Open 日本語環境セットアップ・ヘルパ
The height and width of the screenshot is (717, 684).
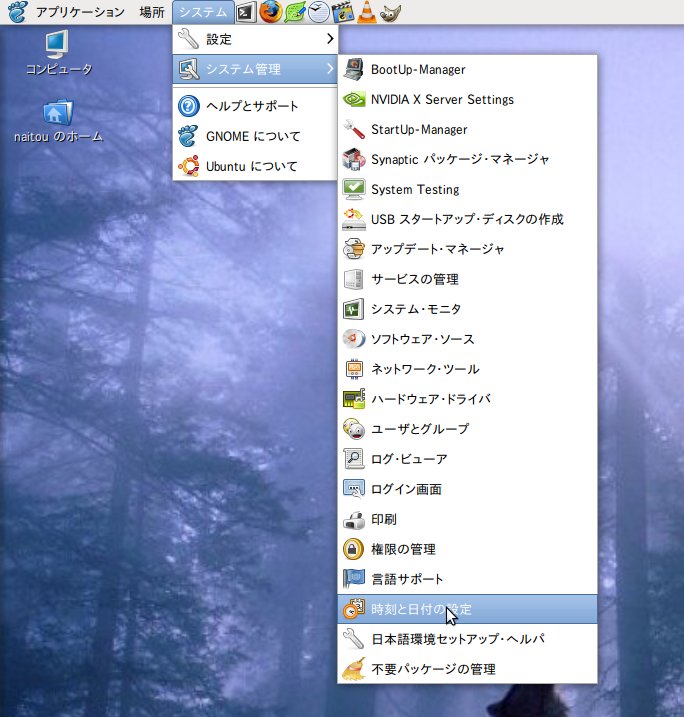point(467,639)
